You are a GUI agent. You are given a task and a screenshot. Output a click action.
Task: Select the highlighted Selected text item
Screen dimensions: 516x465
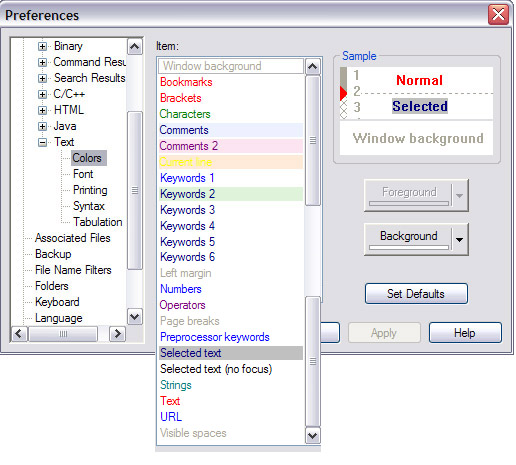pos(231,353)
